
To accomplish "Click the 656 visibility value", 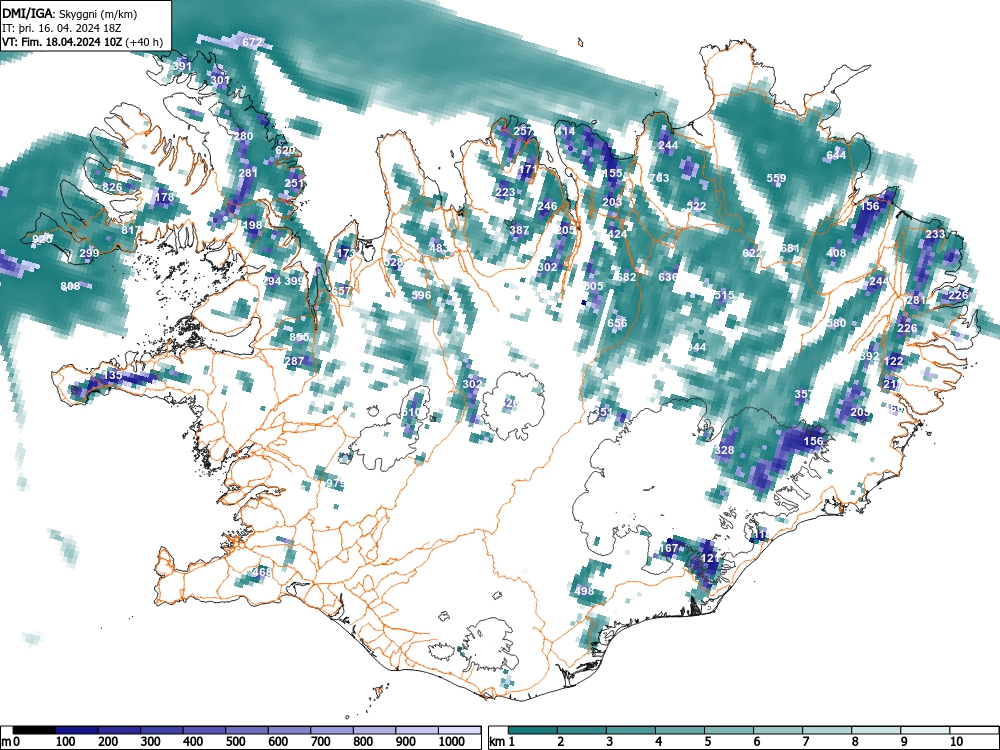I will pos(617,323).
